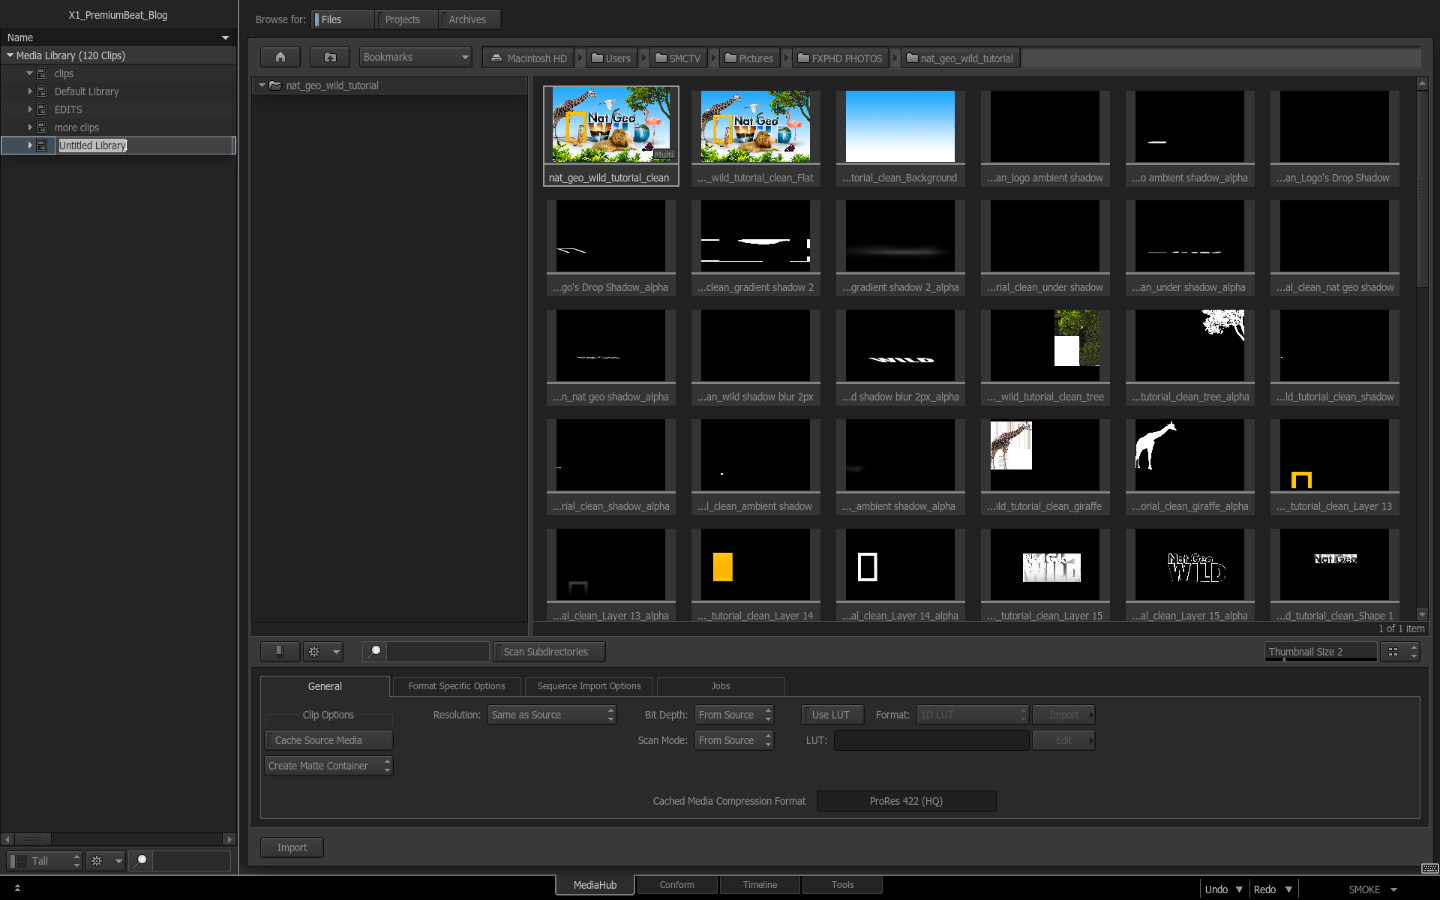
Task: Click the Home directory icon button
Action: [280, 58]
